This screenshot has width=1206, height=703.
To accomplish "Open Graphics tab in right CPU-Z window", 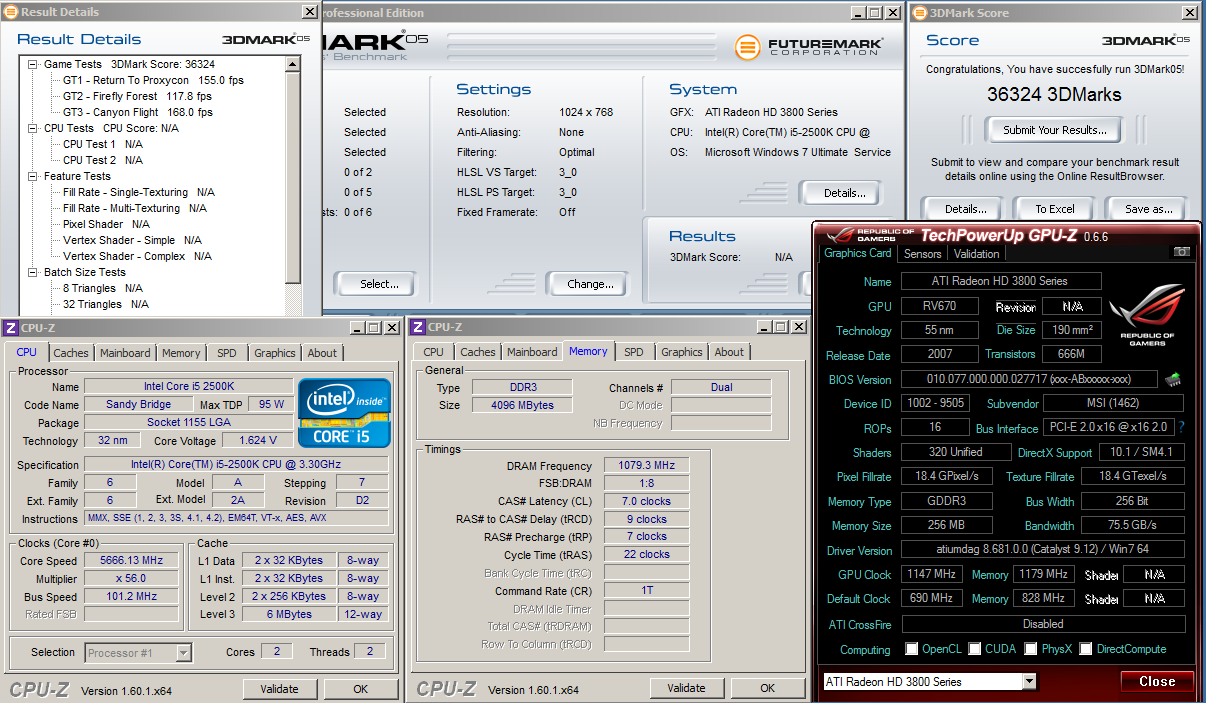I will click(x=682, y=352).
